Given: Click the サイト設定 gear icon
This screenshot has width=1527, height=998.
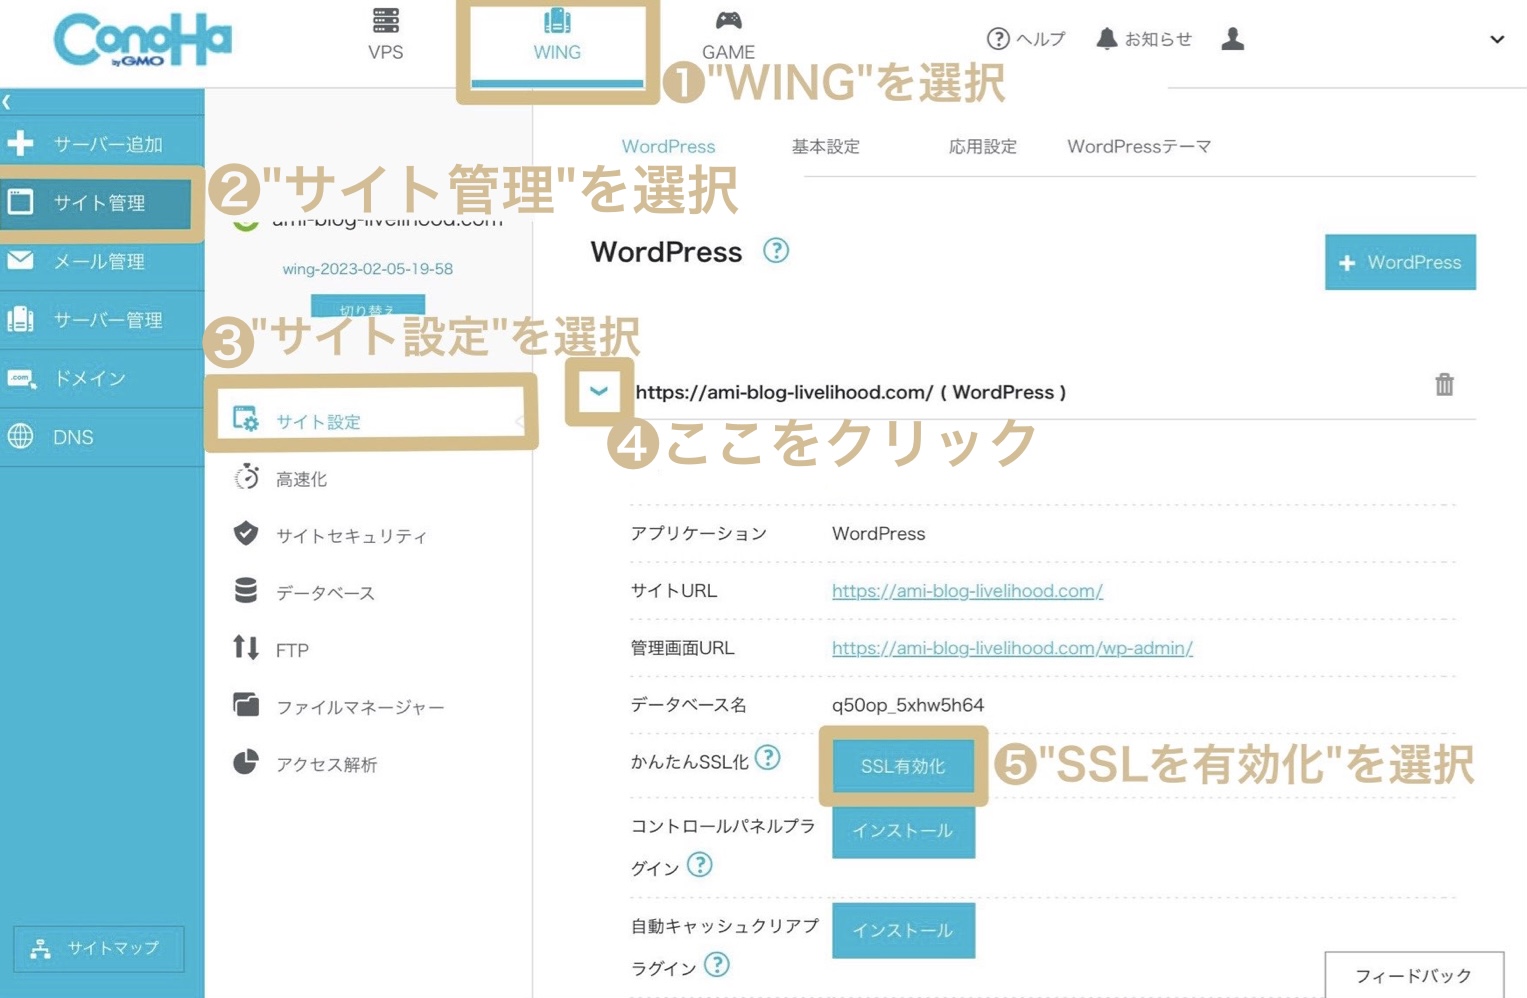Looking at the screenshot, I should coord(245,418).
